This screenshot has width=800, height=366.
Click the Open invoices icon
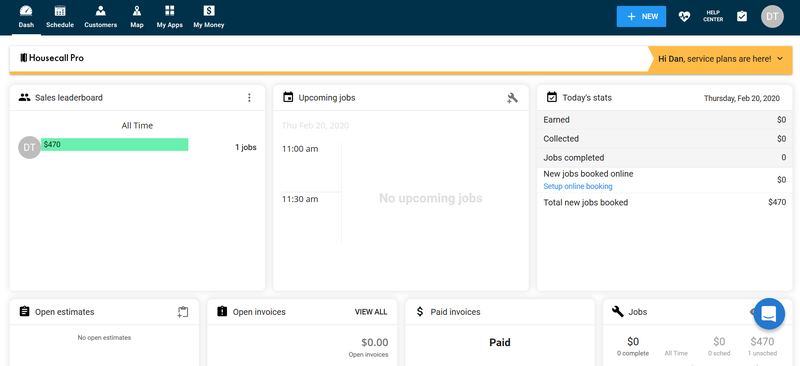point(222,311)
